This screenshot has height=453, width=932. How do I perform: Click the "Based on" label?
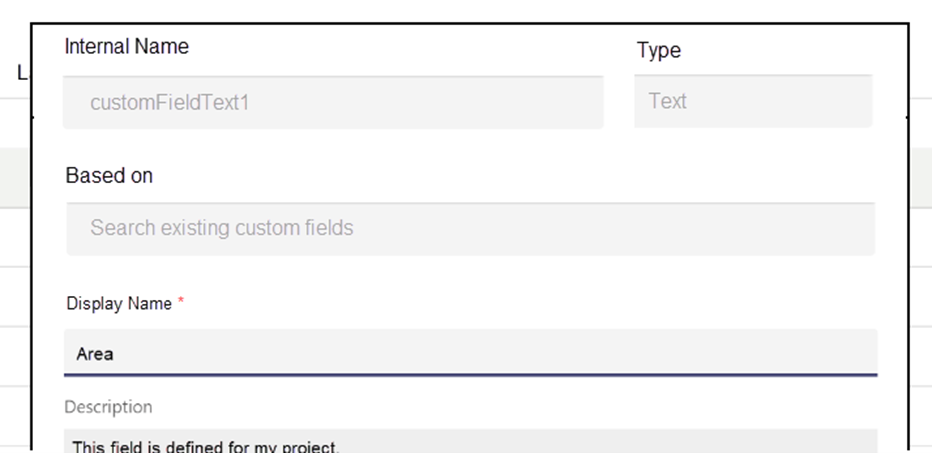coord(109,176)
